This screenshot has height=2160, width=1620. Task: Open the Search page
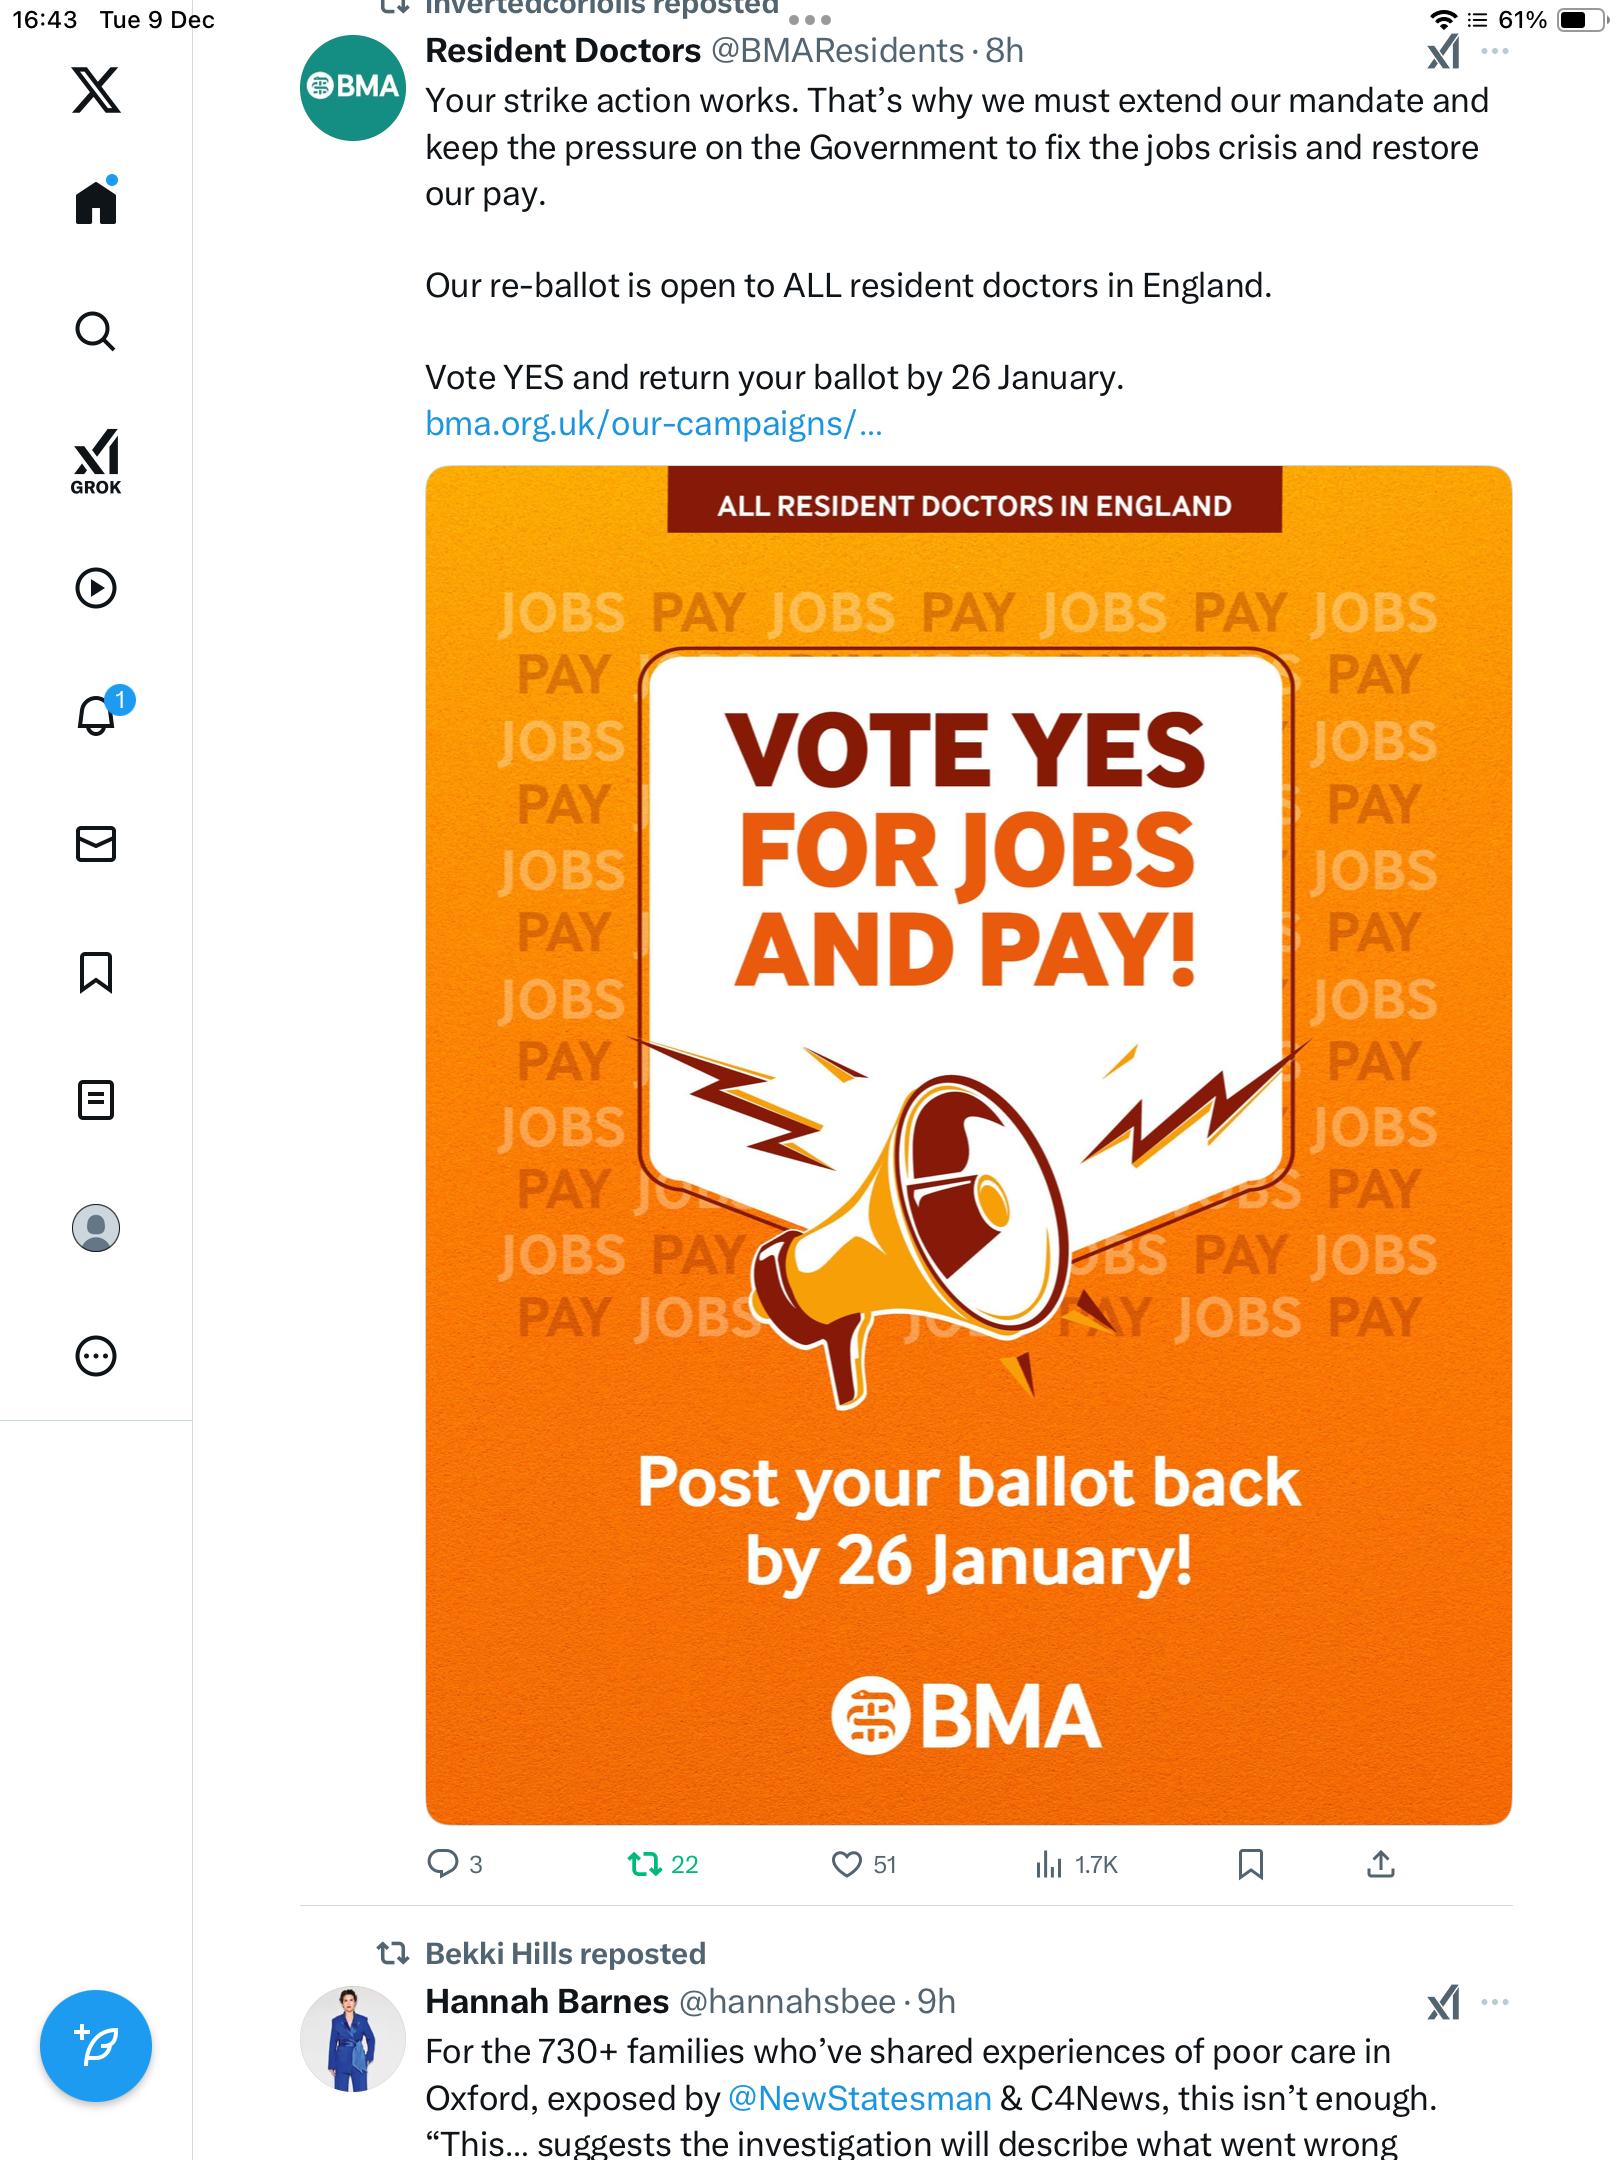coord(96,331)
